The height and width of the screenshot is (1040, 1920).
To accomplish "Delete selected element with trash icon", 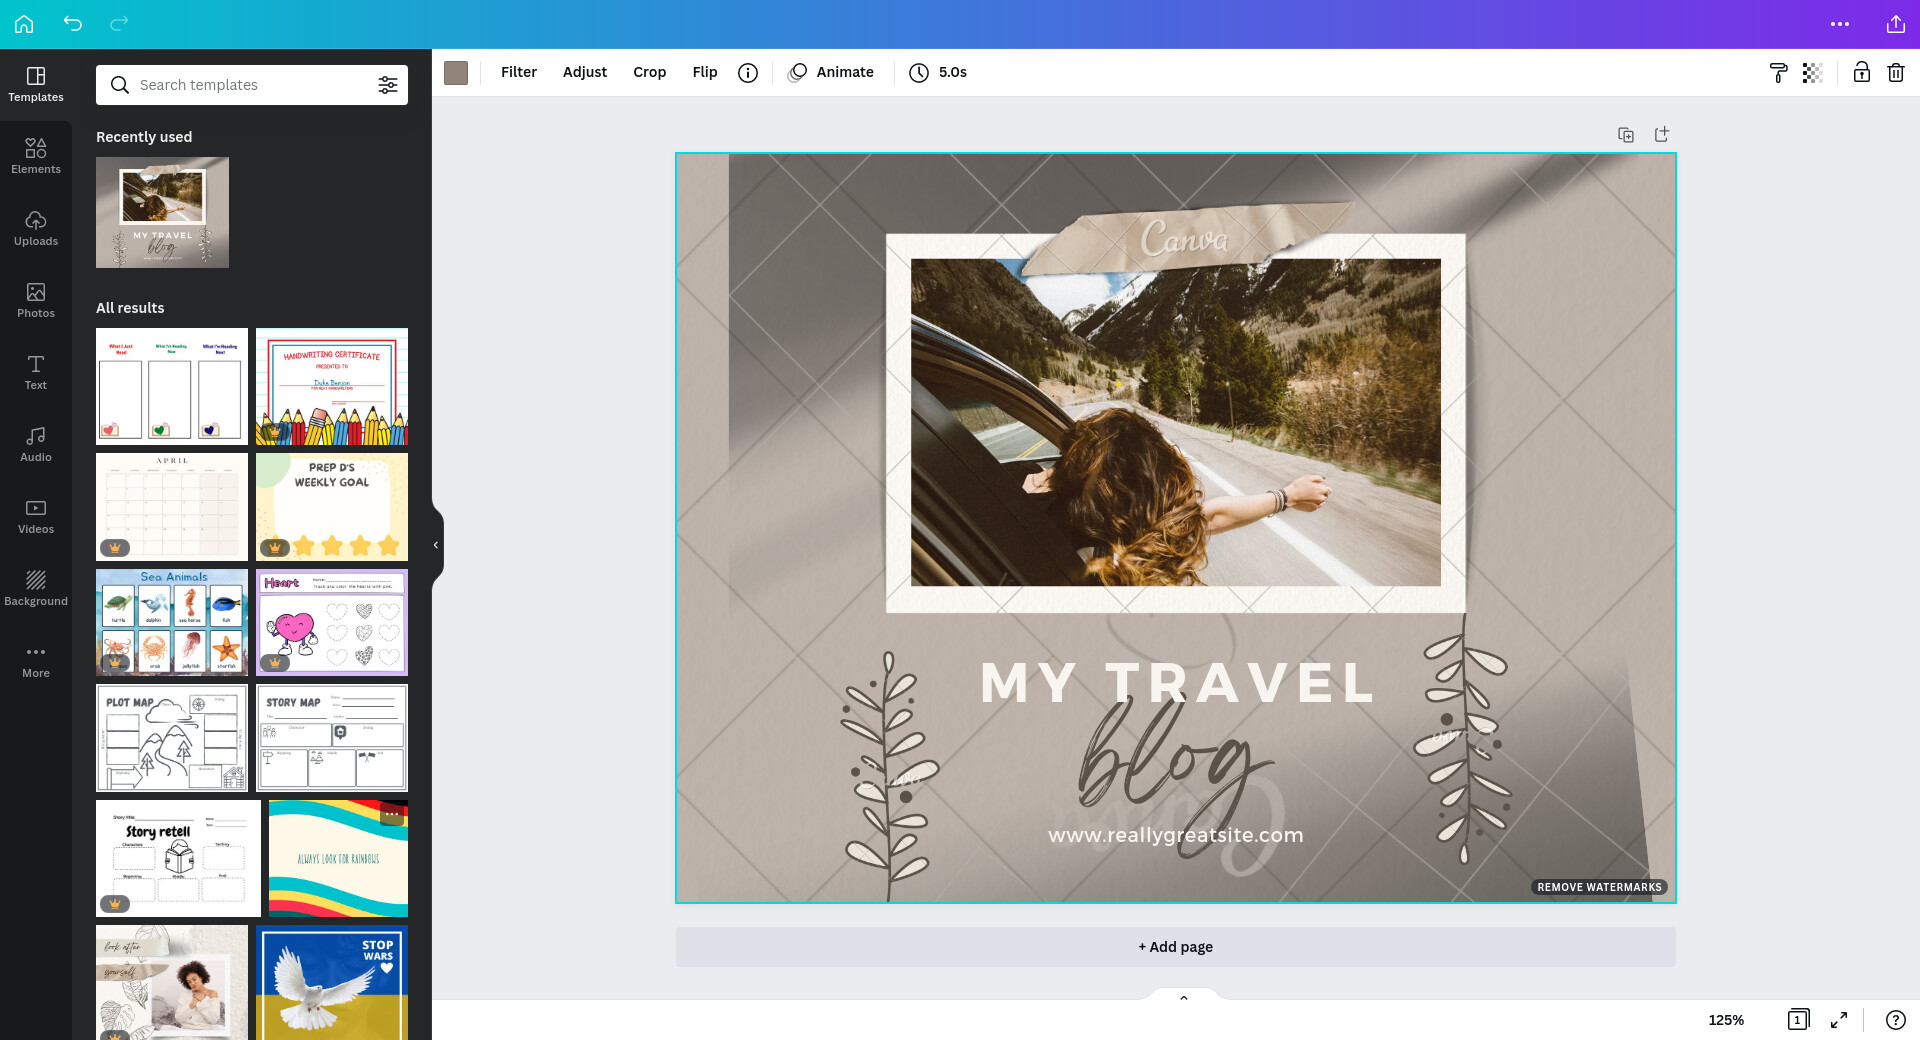I will click(x=1895, y=73).
